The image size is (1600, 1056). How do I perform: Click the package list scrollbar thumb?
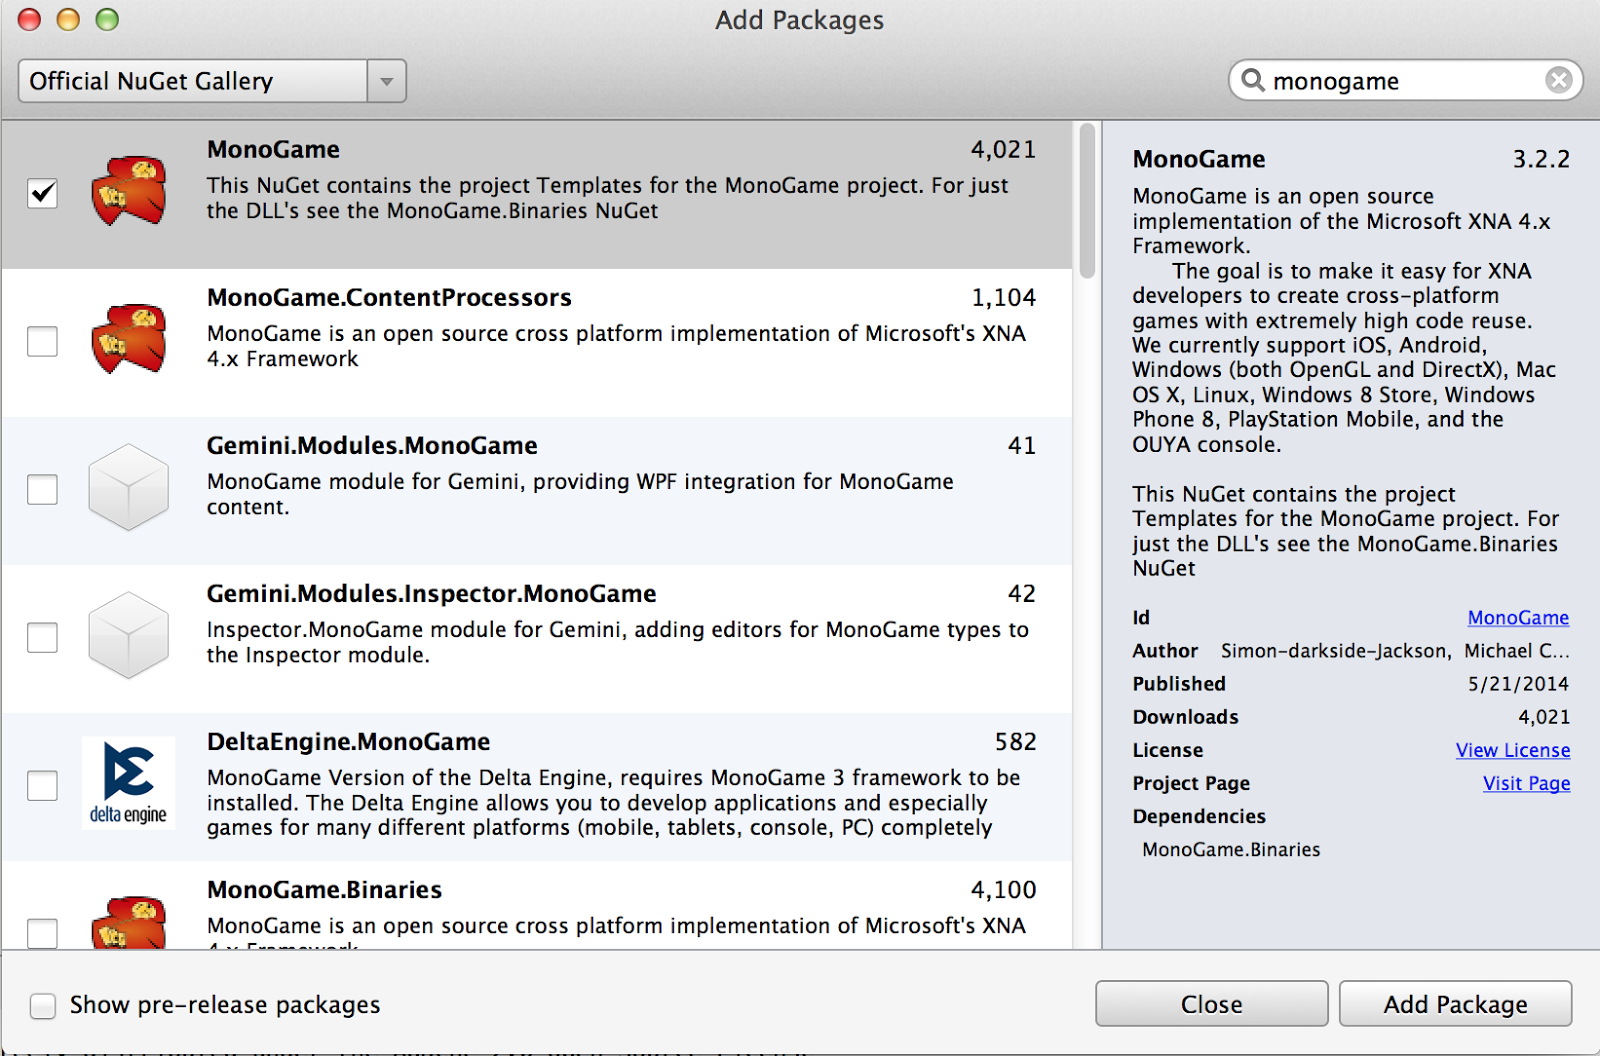(x=1087, y=200)
